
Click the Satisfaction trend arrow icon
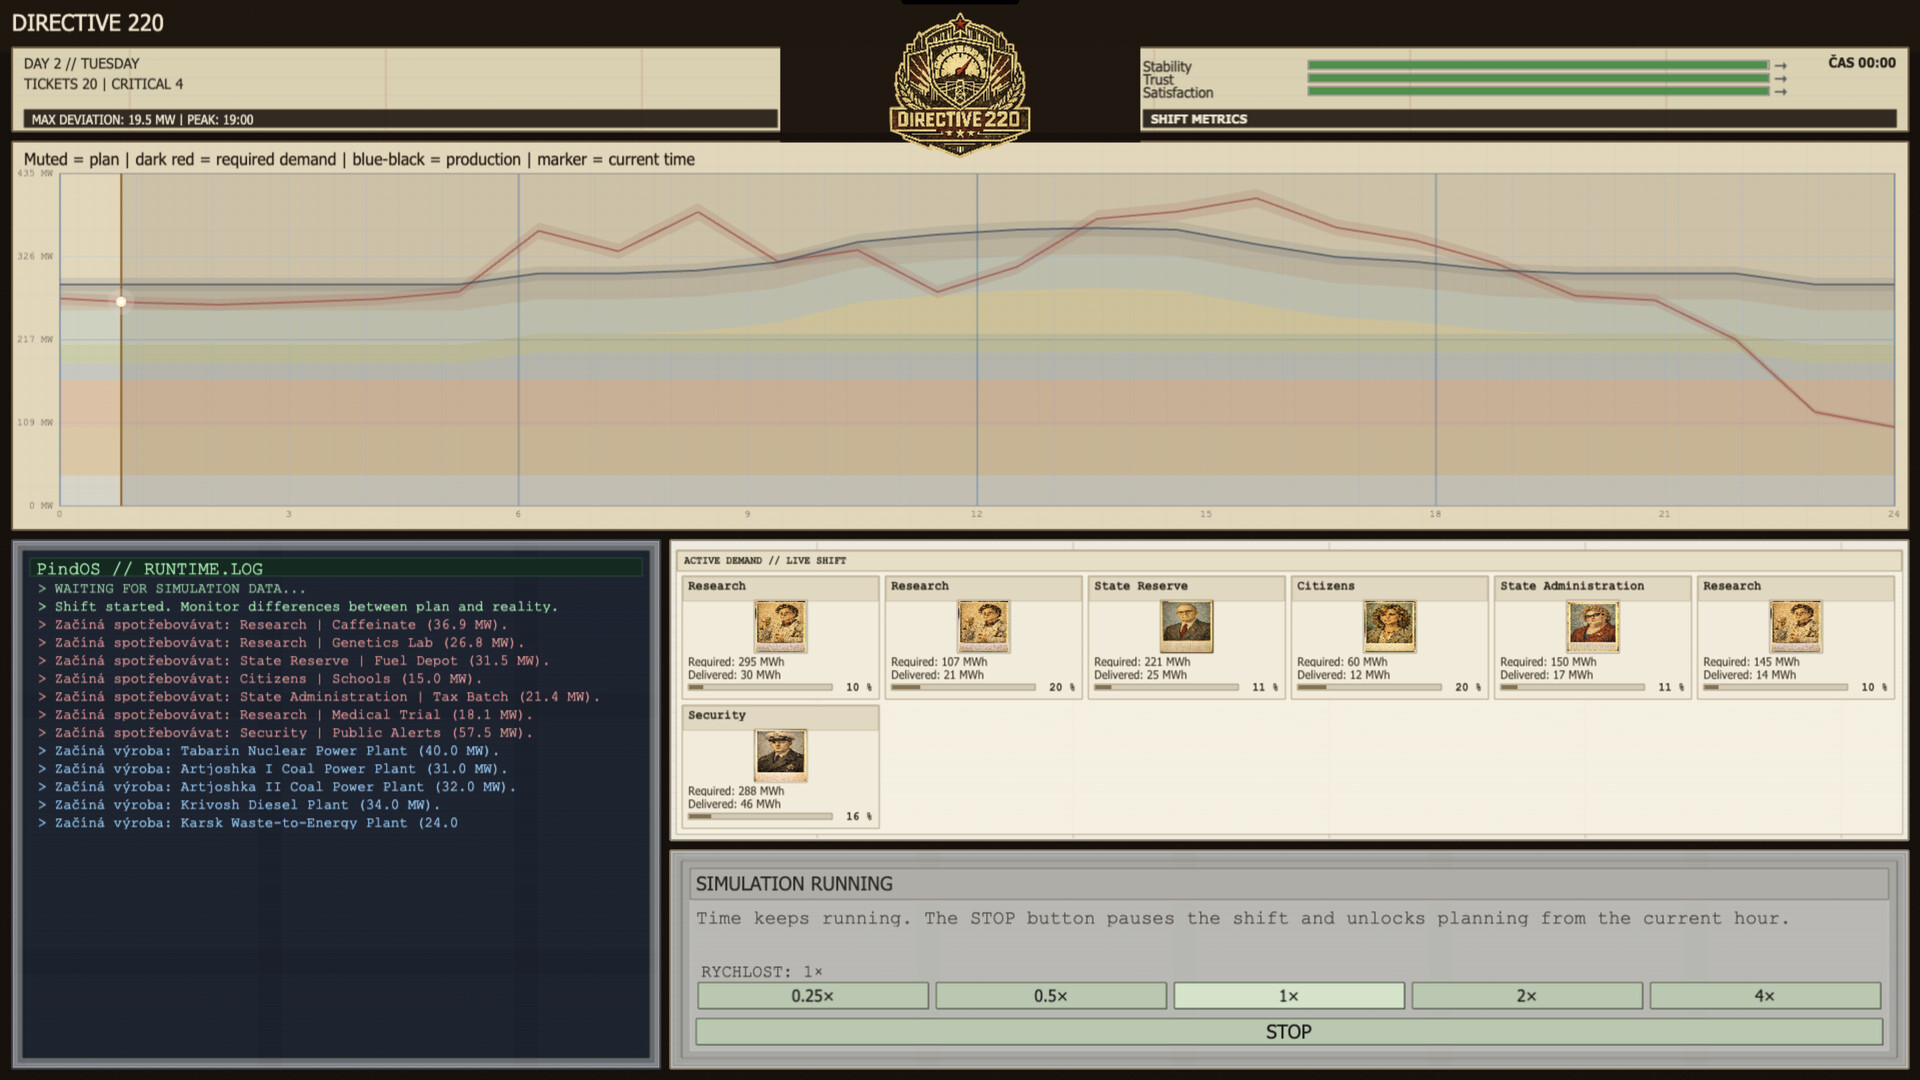(x=1780, y=92)
